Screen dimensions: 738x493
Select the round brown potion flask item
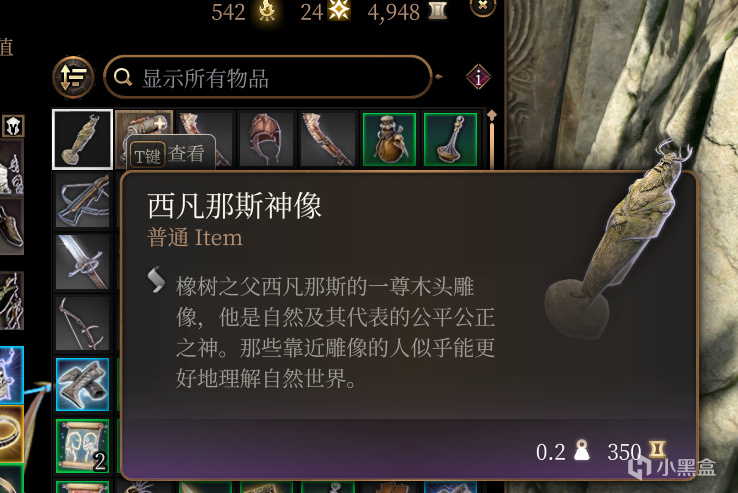(389, 139)
